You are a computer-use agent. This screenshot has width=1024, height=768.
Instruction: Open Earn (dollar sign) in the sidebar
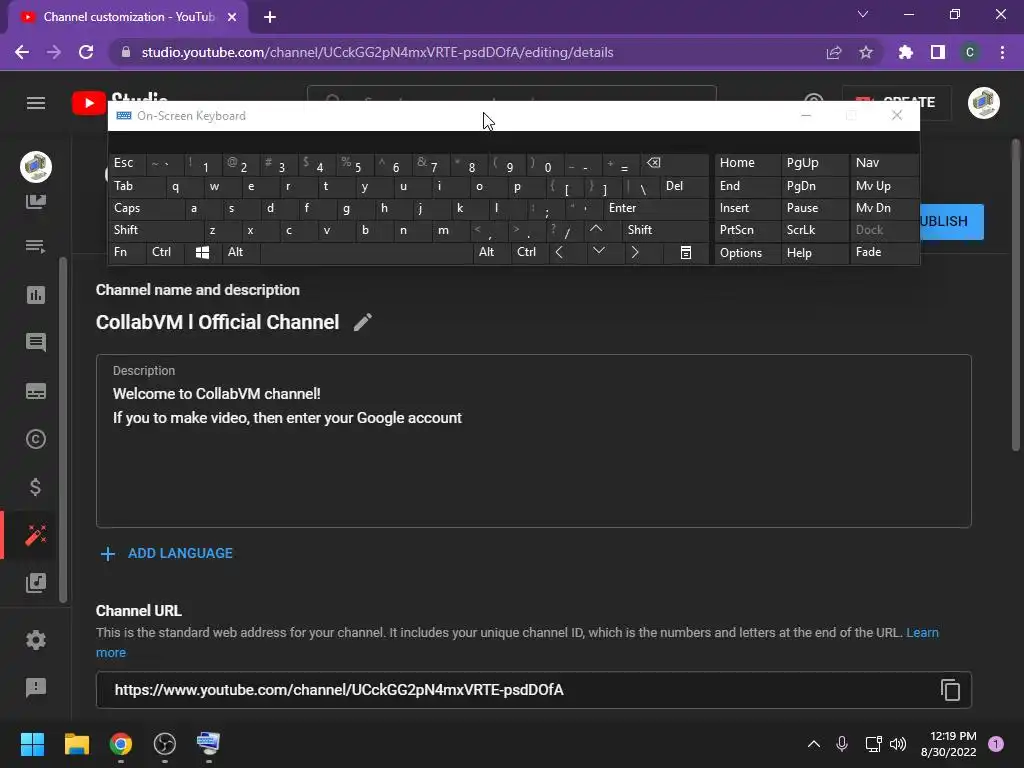point(36,487)
